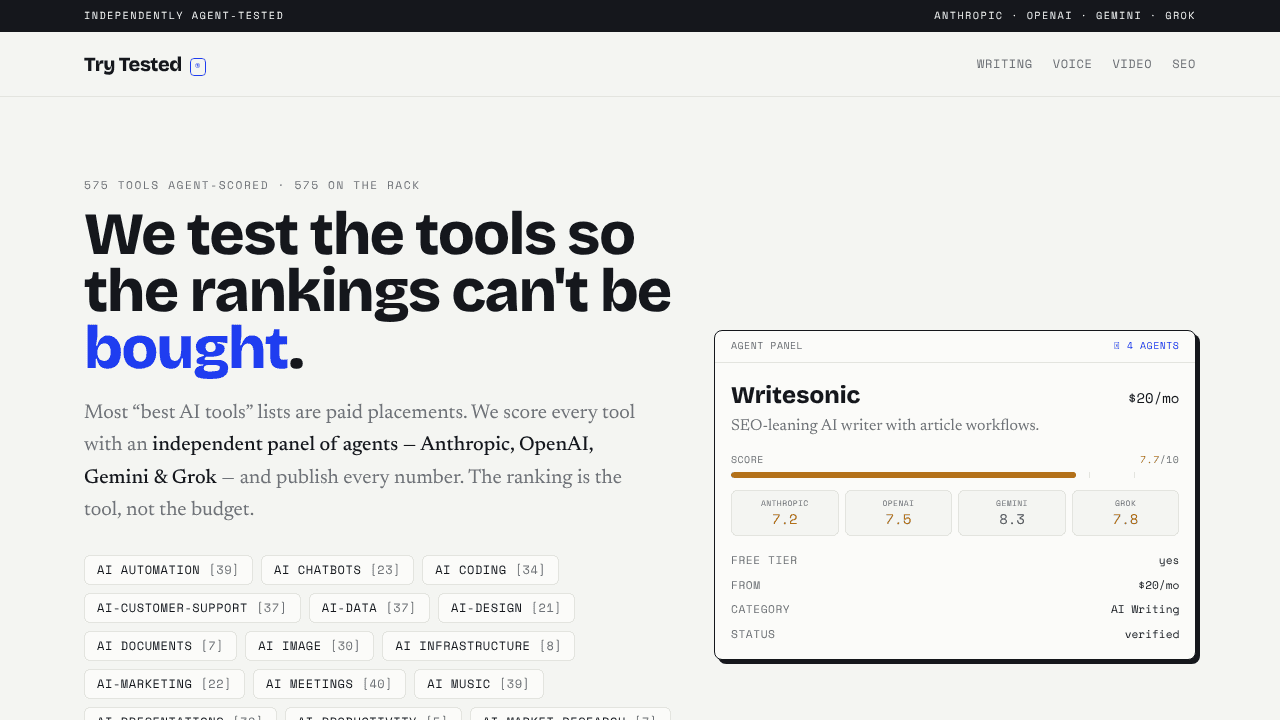Image resolution: width=1280 pixels, height=720 pixels.
Task: Click the GROK 7.8 score box
Action: pyautogui.click(x=1125, y=513)
